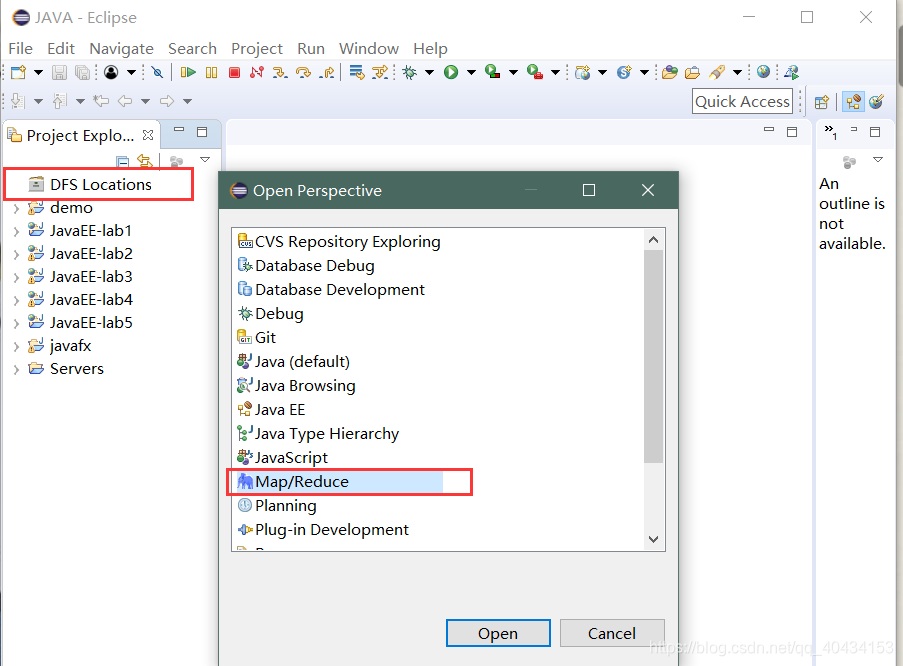Screen dimensions: 903x666
Task: Select the Java EE perspective button
Action: pyautogui.click(x=853, y=102)
